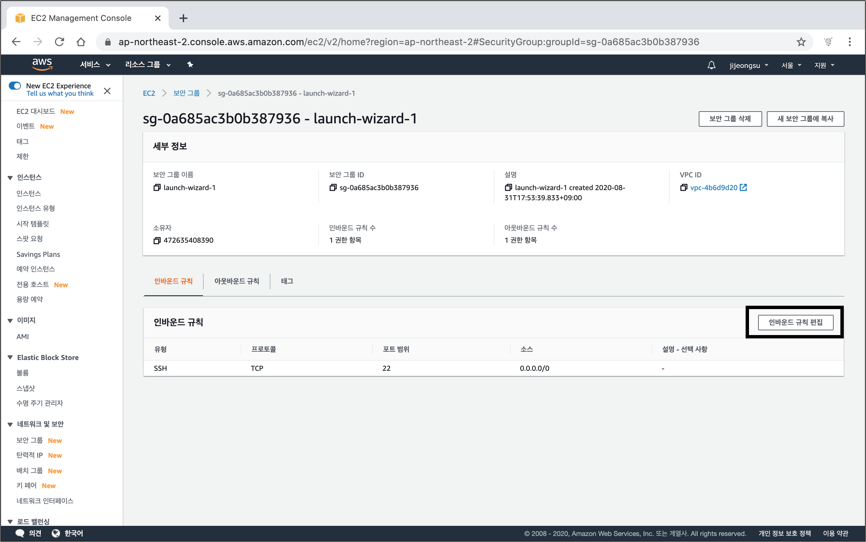The image size is (866, 542).
Task: Open feedback chat icon in footer
Action: coord(20,533)
